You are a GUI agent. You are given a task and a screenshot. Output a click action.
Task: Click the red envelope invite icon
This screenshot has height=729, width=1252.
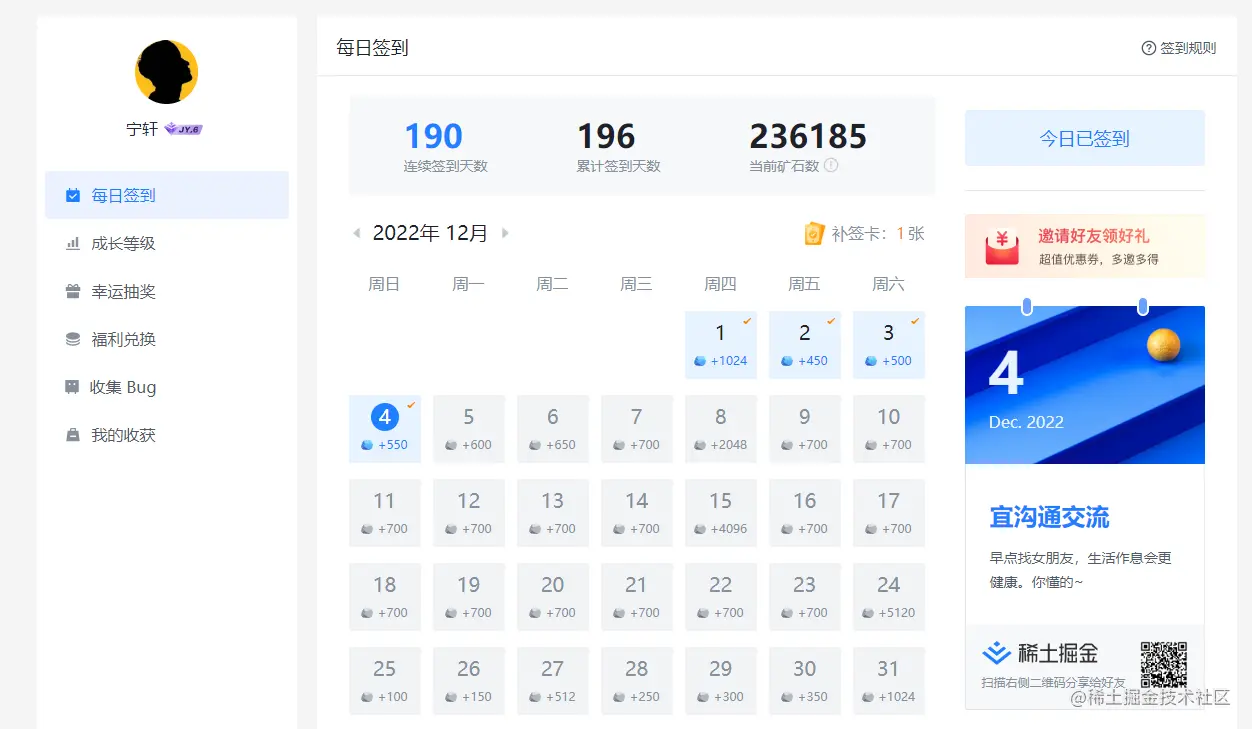point(1002,246)
